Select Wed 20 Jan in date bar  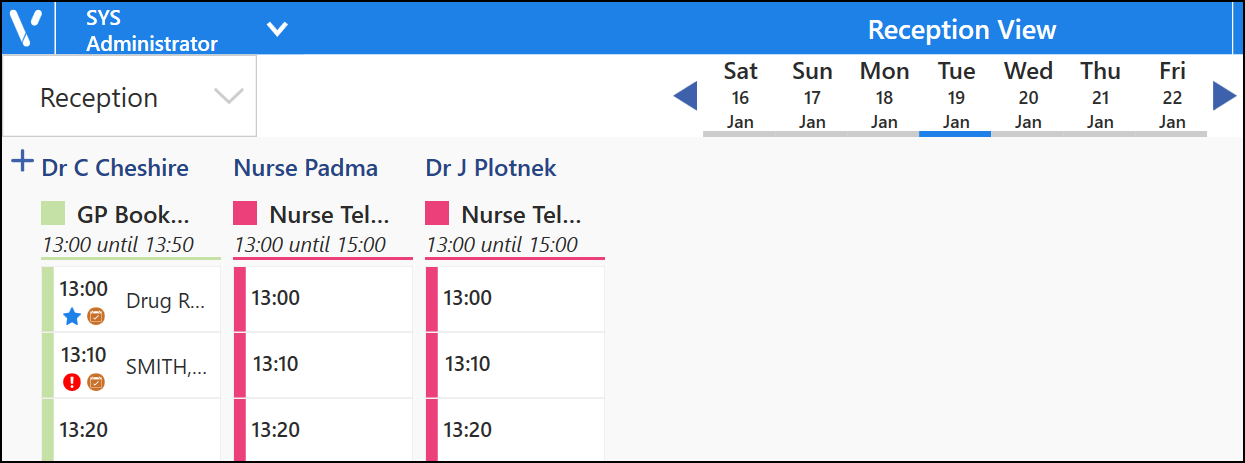point(1028,96)
